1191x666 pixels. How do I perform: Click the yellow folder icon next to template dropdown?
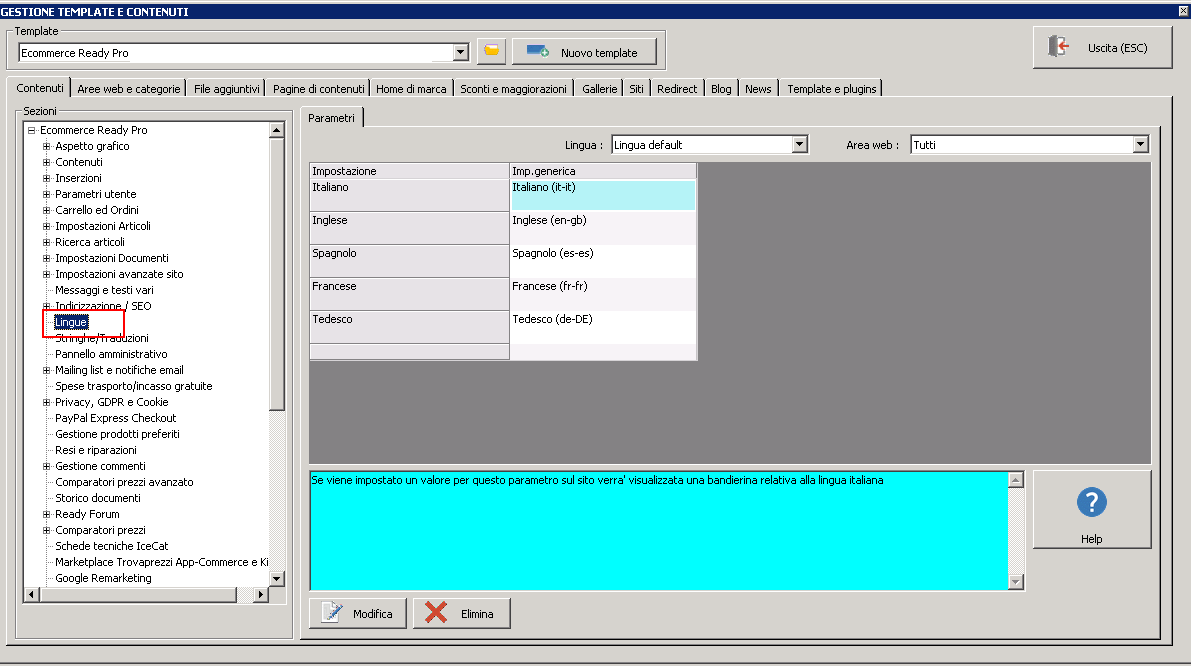pyautogui.click(x=491, y=52)
